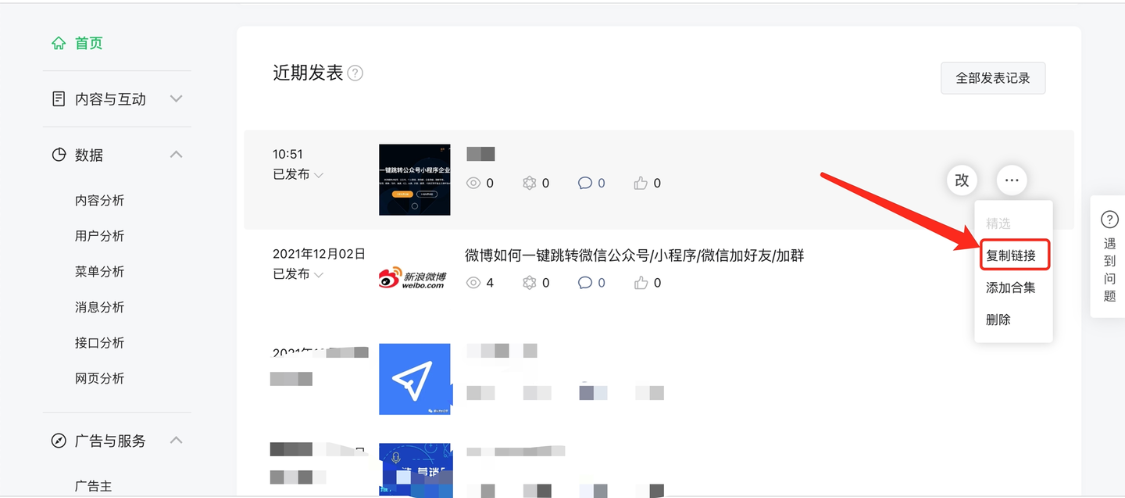
Task: Open the blue paper-plane thumbnail
Action: tap(415, 379)
